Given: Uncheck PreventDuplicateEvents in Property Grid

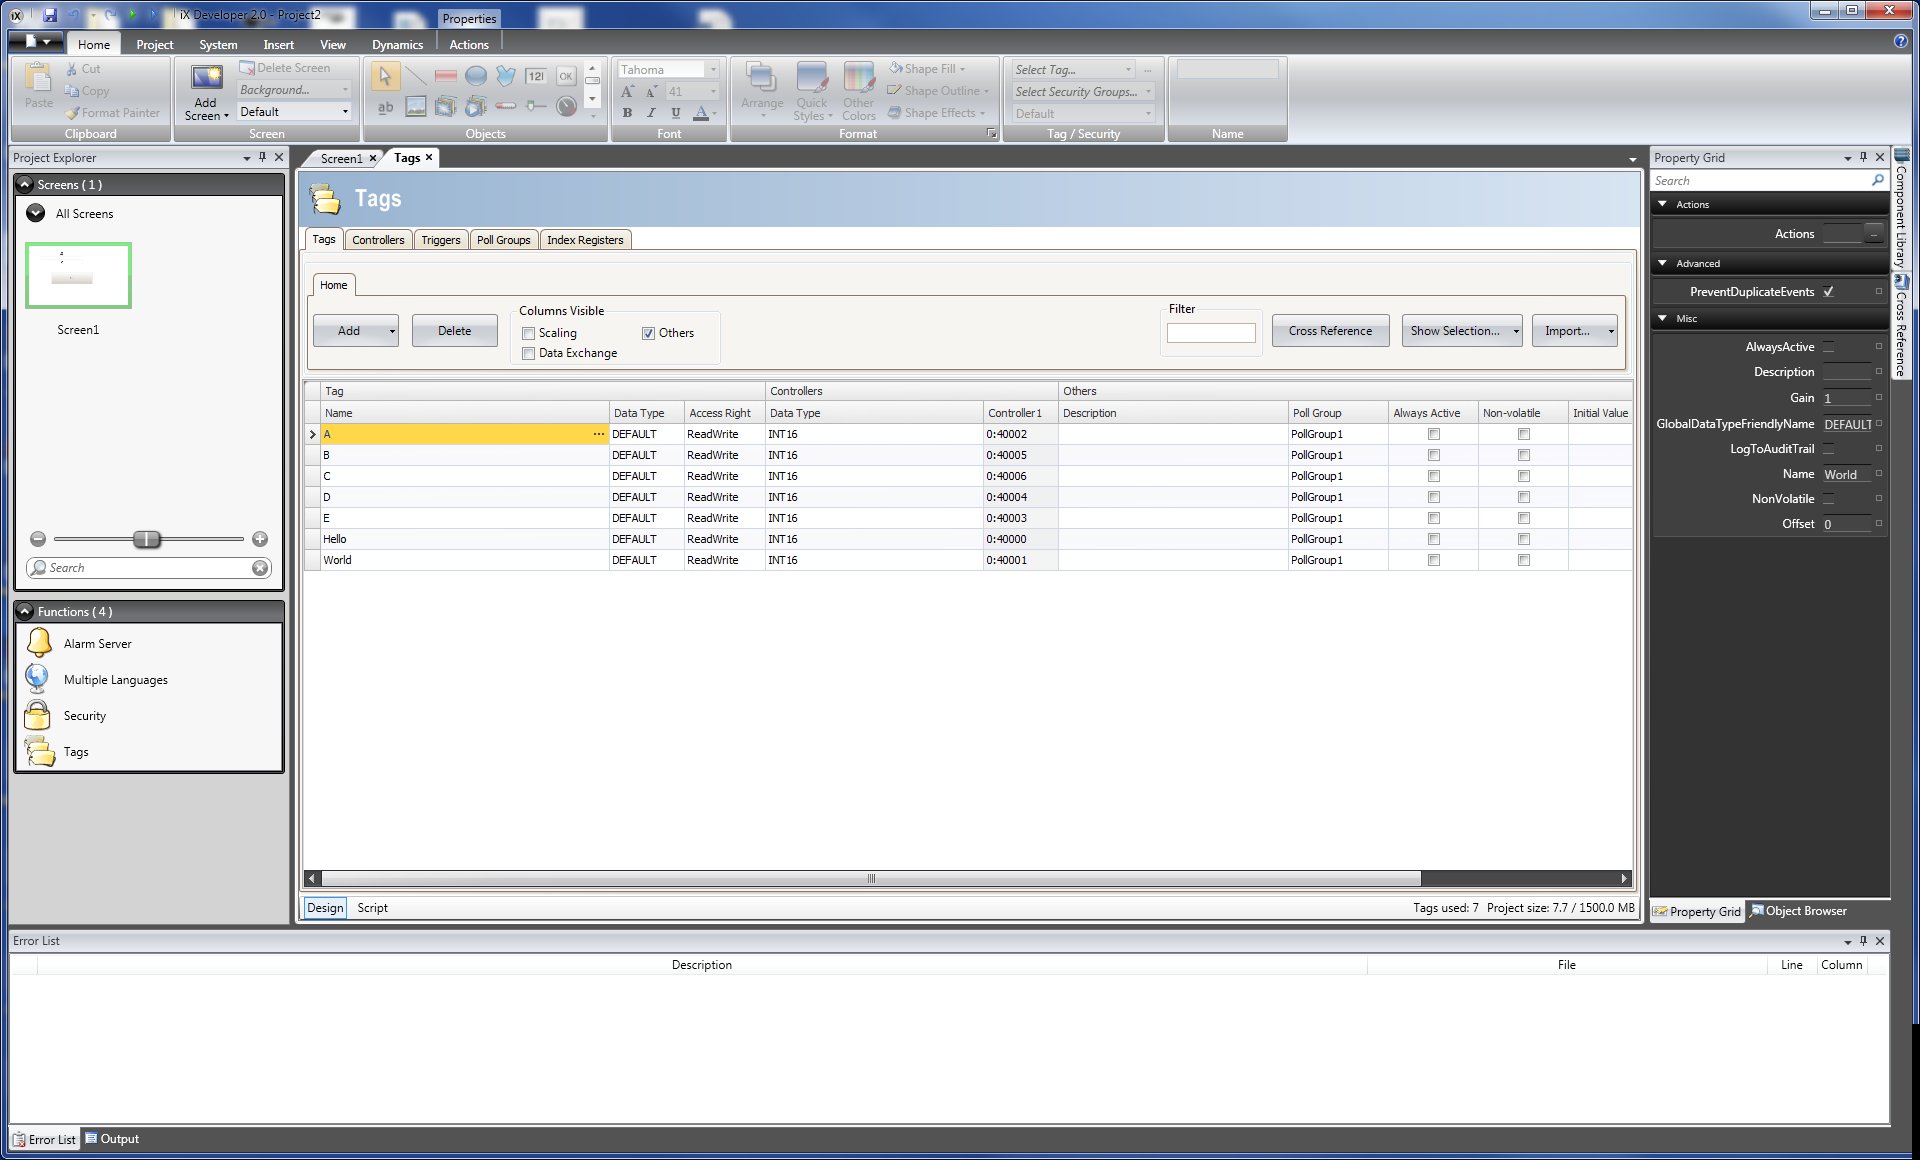Looking at the screenshot, I should pos(1828,292).
